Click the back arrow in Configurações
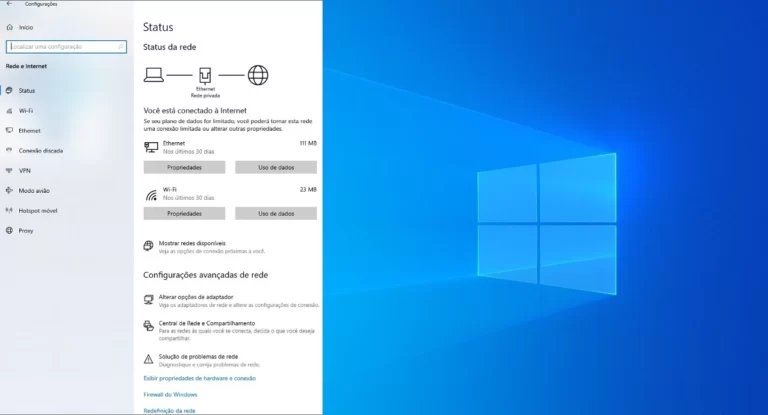 click(9, 3)
